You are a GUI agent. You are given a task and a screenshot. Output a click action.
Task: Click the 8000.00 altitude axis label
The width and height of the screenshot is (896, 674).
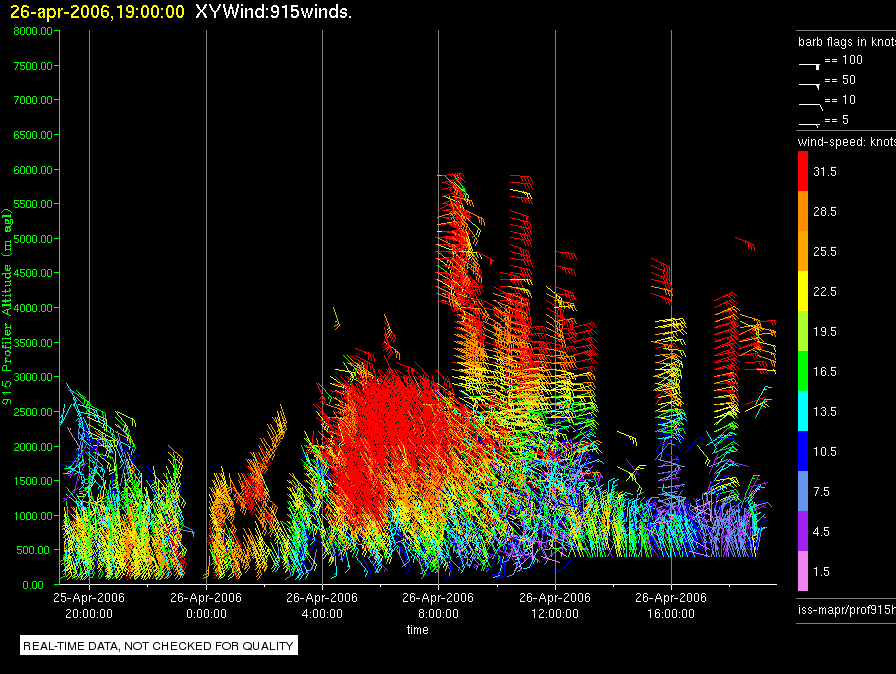(33, 31)
